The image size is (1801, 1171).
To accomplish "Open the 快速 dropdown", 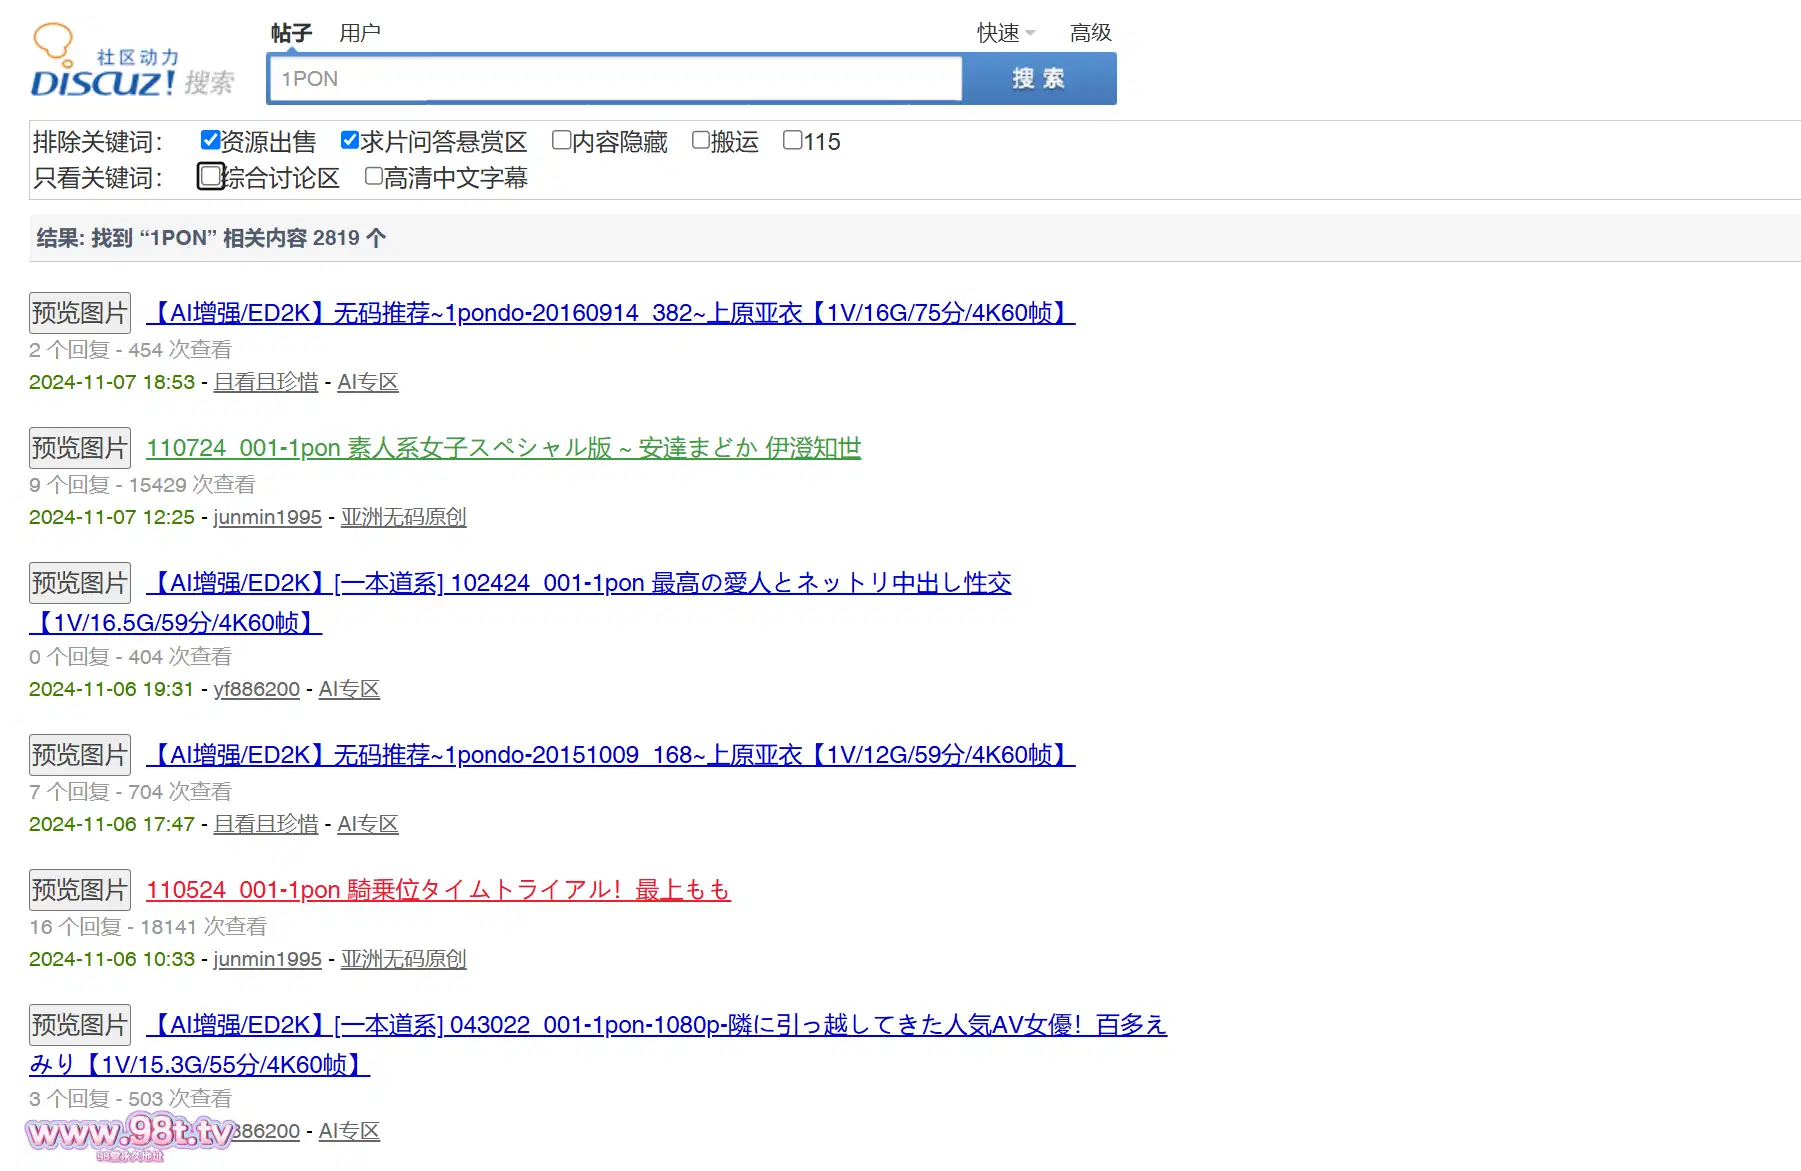I will click(1005, 33).
